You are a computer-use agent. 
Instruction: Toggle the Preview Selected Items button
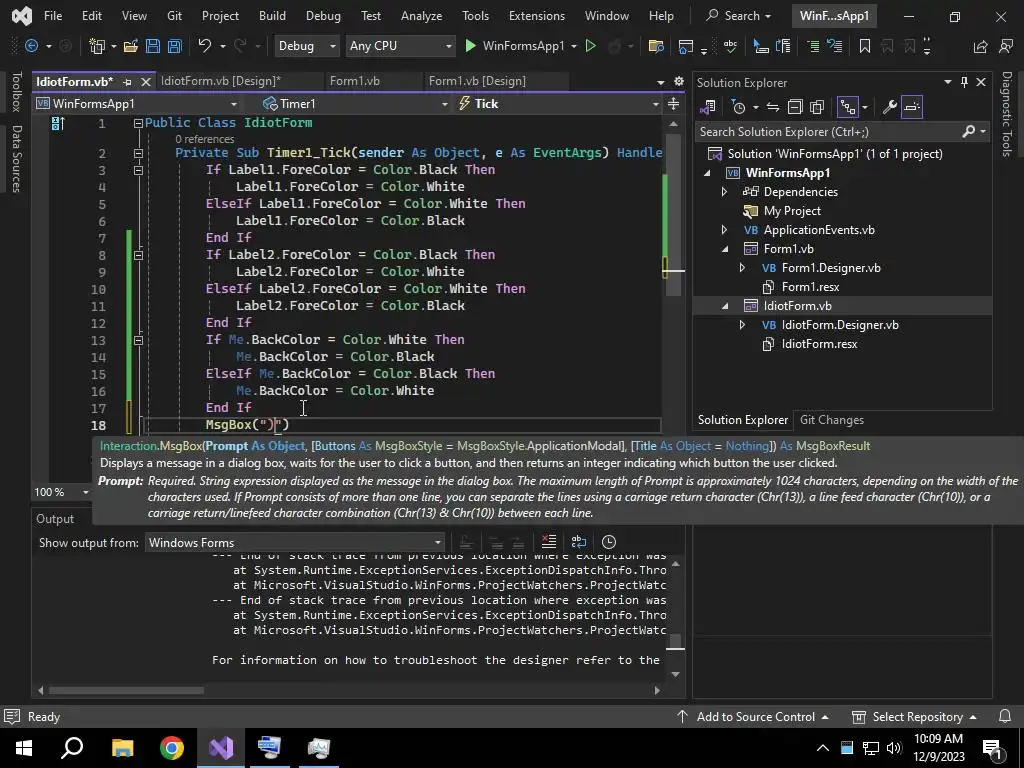pyautogui.click(x=912, y=107)
